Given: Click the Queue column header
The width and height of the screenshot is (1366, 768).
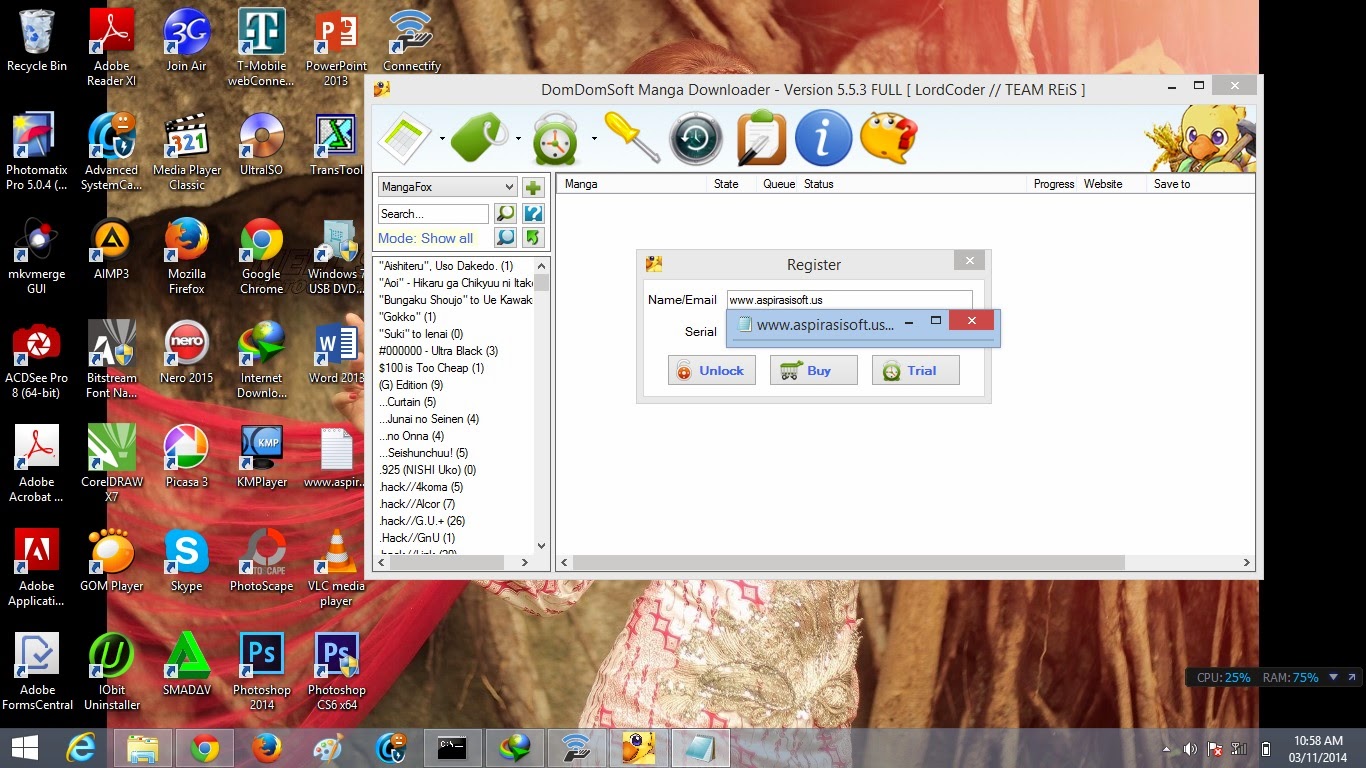Looking at the screenshot, I should (x=777, y=184).
